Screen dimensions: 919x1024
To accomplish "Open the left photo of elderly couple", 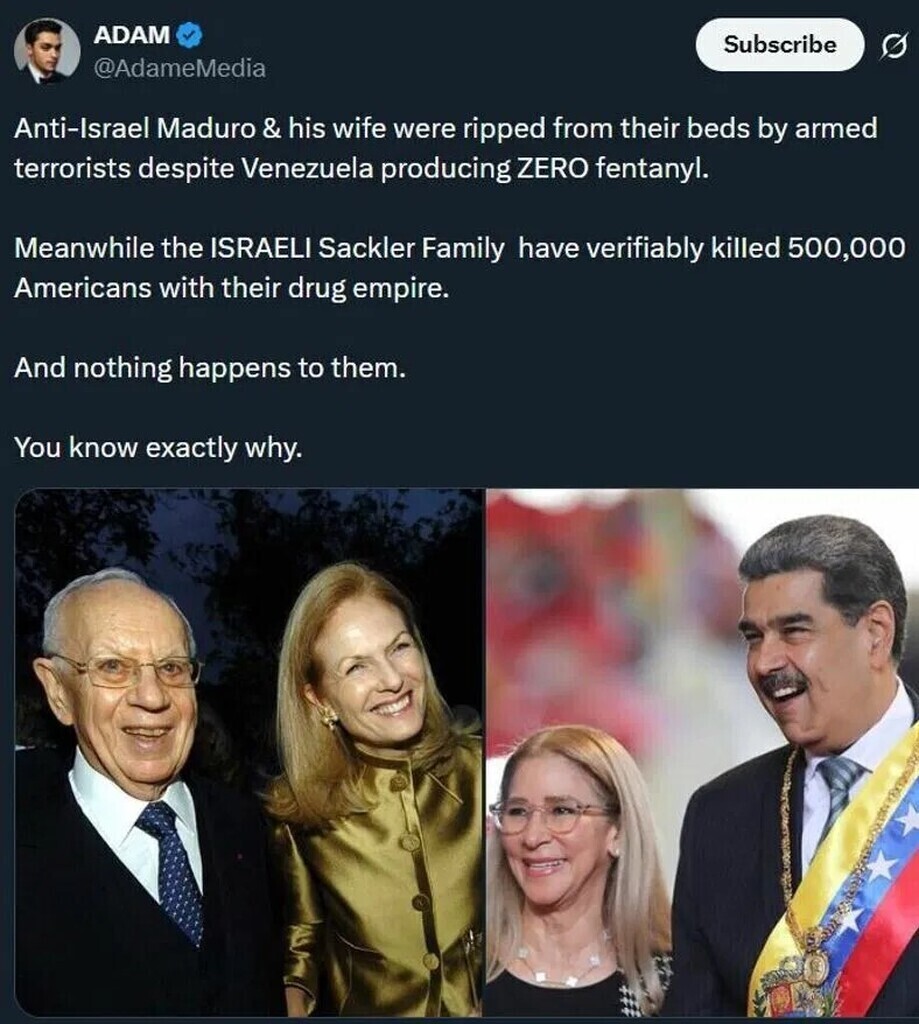I will [248, 752].
